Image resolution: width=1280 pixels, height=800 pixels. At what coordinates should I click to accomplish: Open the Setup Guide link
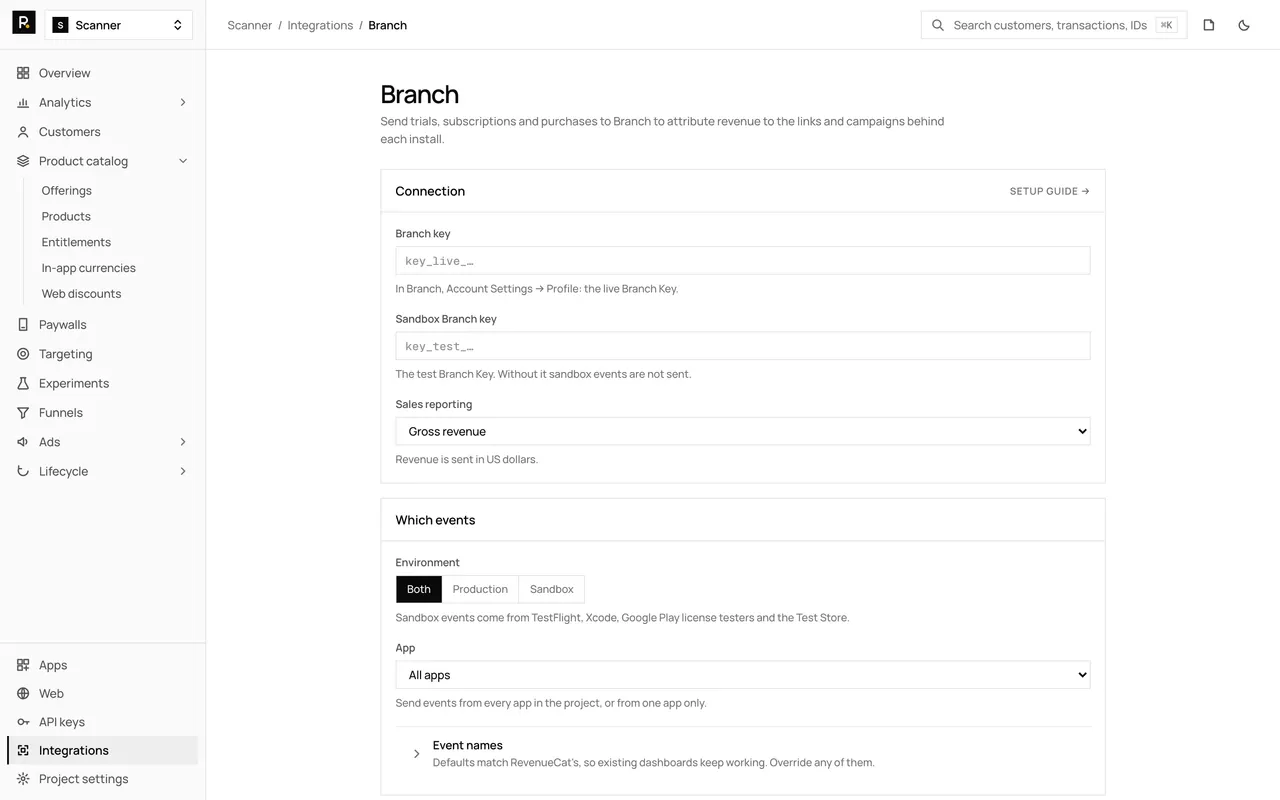[1050, 191]
